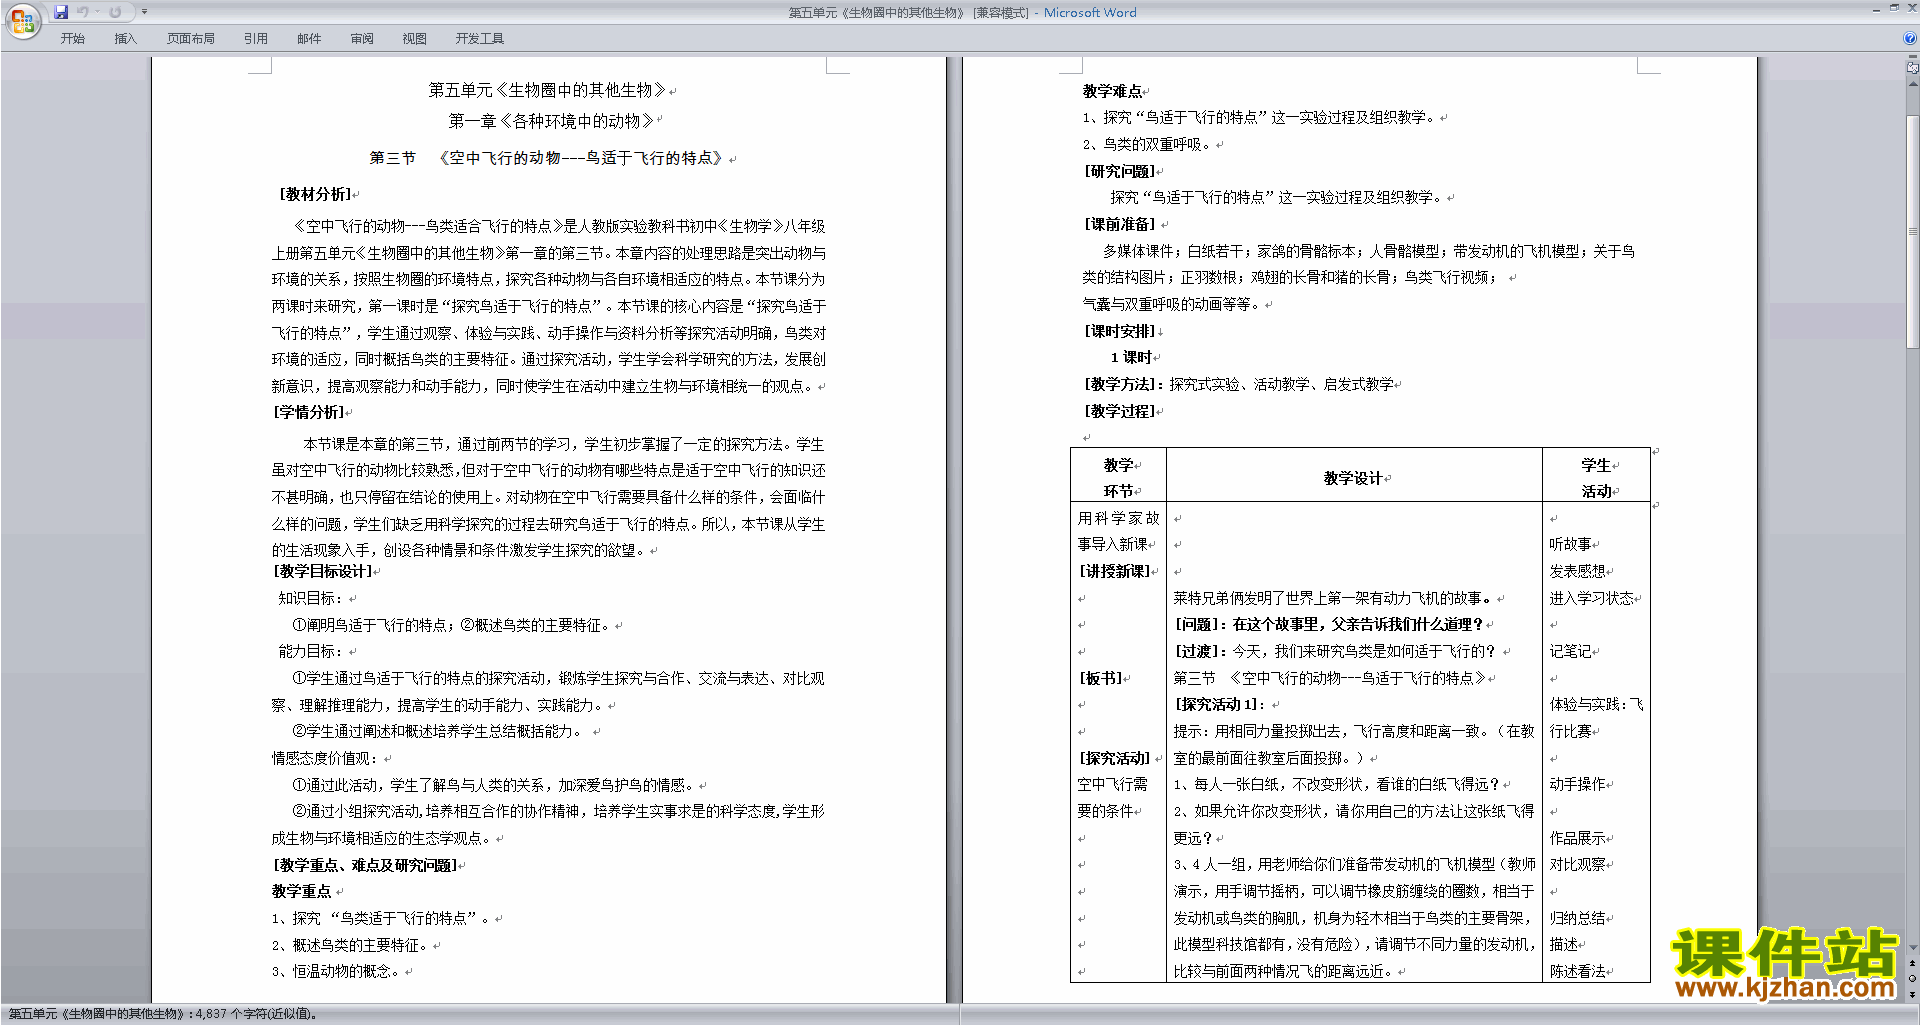
Task: Click the [探究活动 1]： table line
Action: click(1220, 704)
